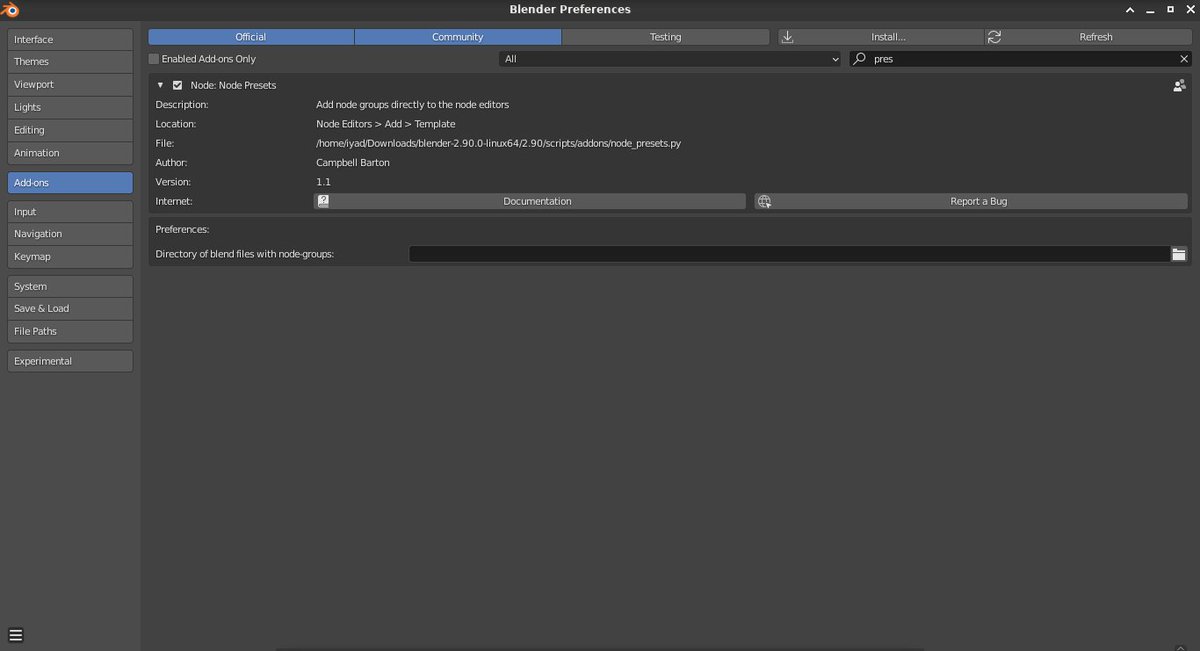The image size is (1200, 651).
Task: Click the Campbell Barton author text
Action: (353, 163)
